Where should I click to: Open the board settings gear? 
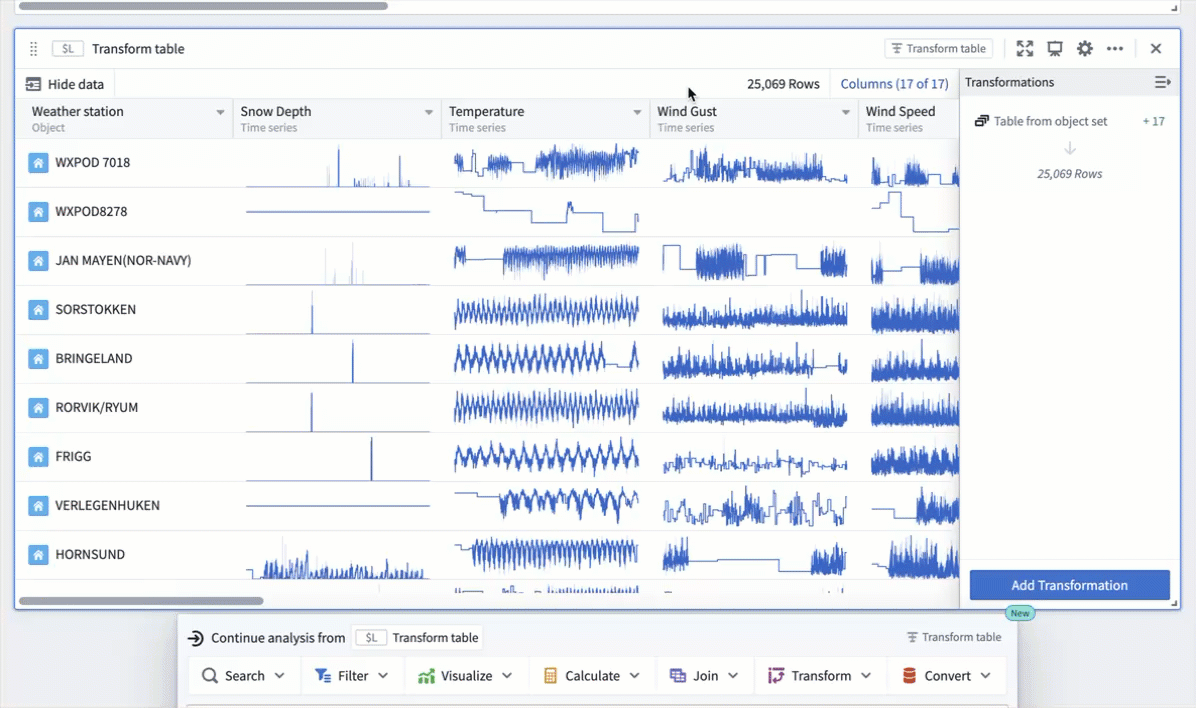1085,48
